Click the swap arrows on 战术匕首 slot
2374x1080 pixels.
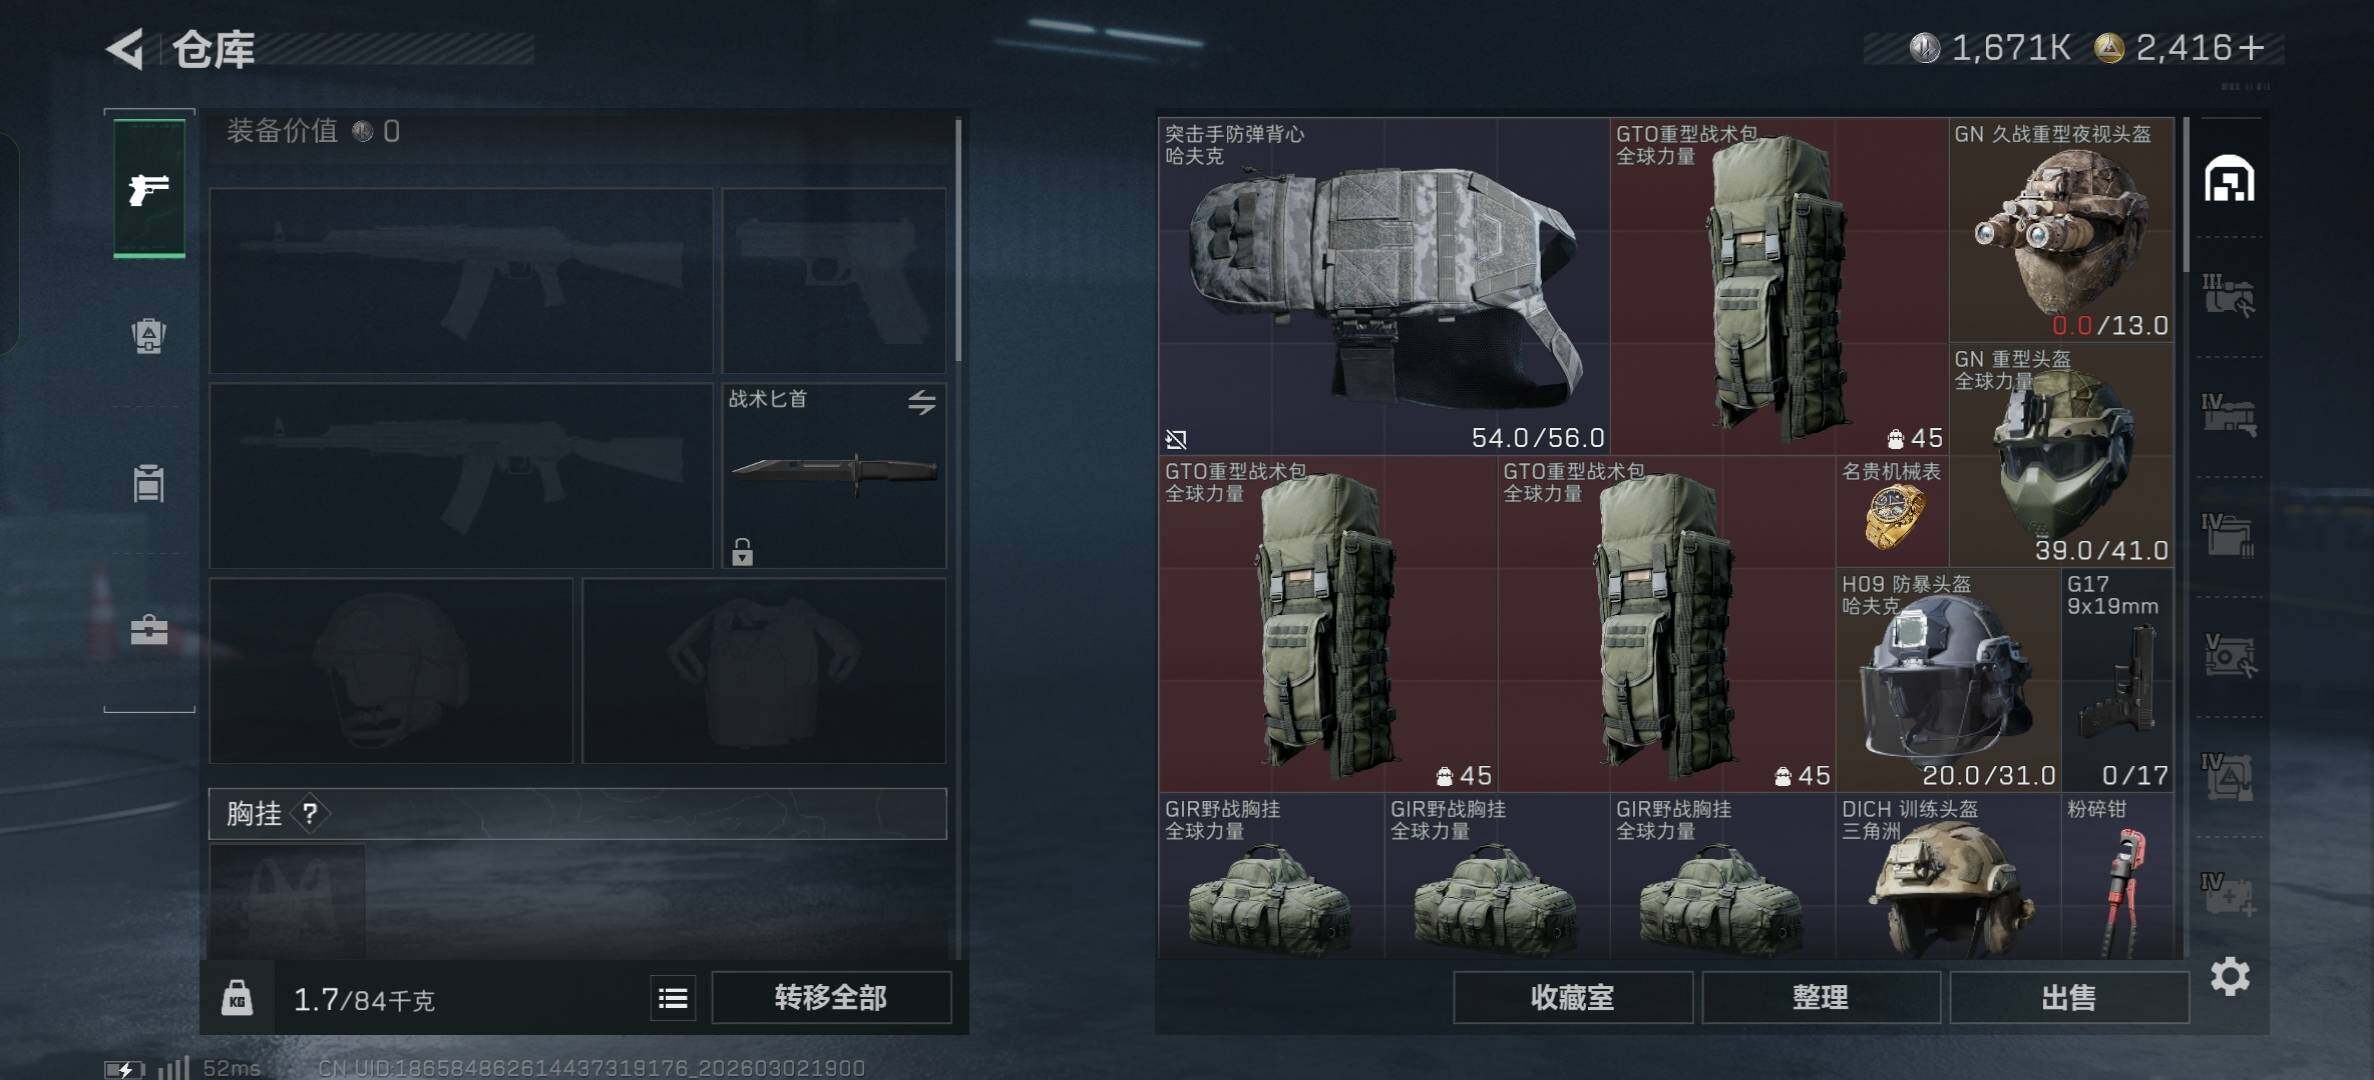[x=922, y=402]
